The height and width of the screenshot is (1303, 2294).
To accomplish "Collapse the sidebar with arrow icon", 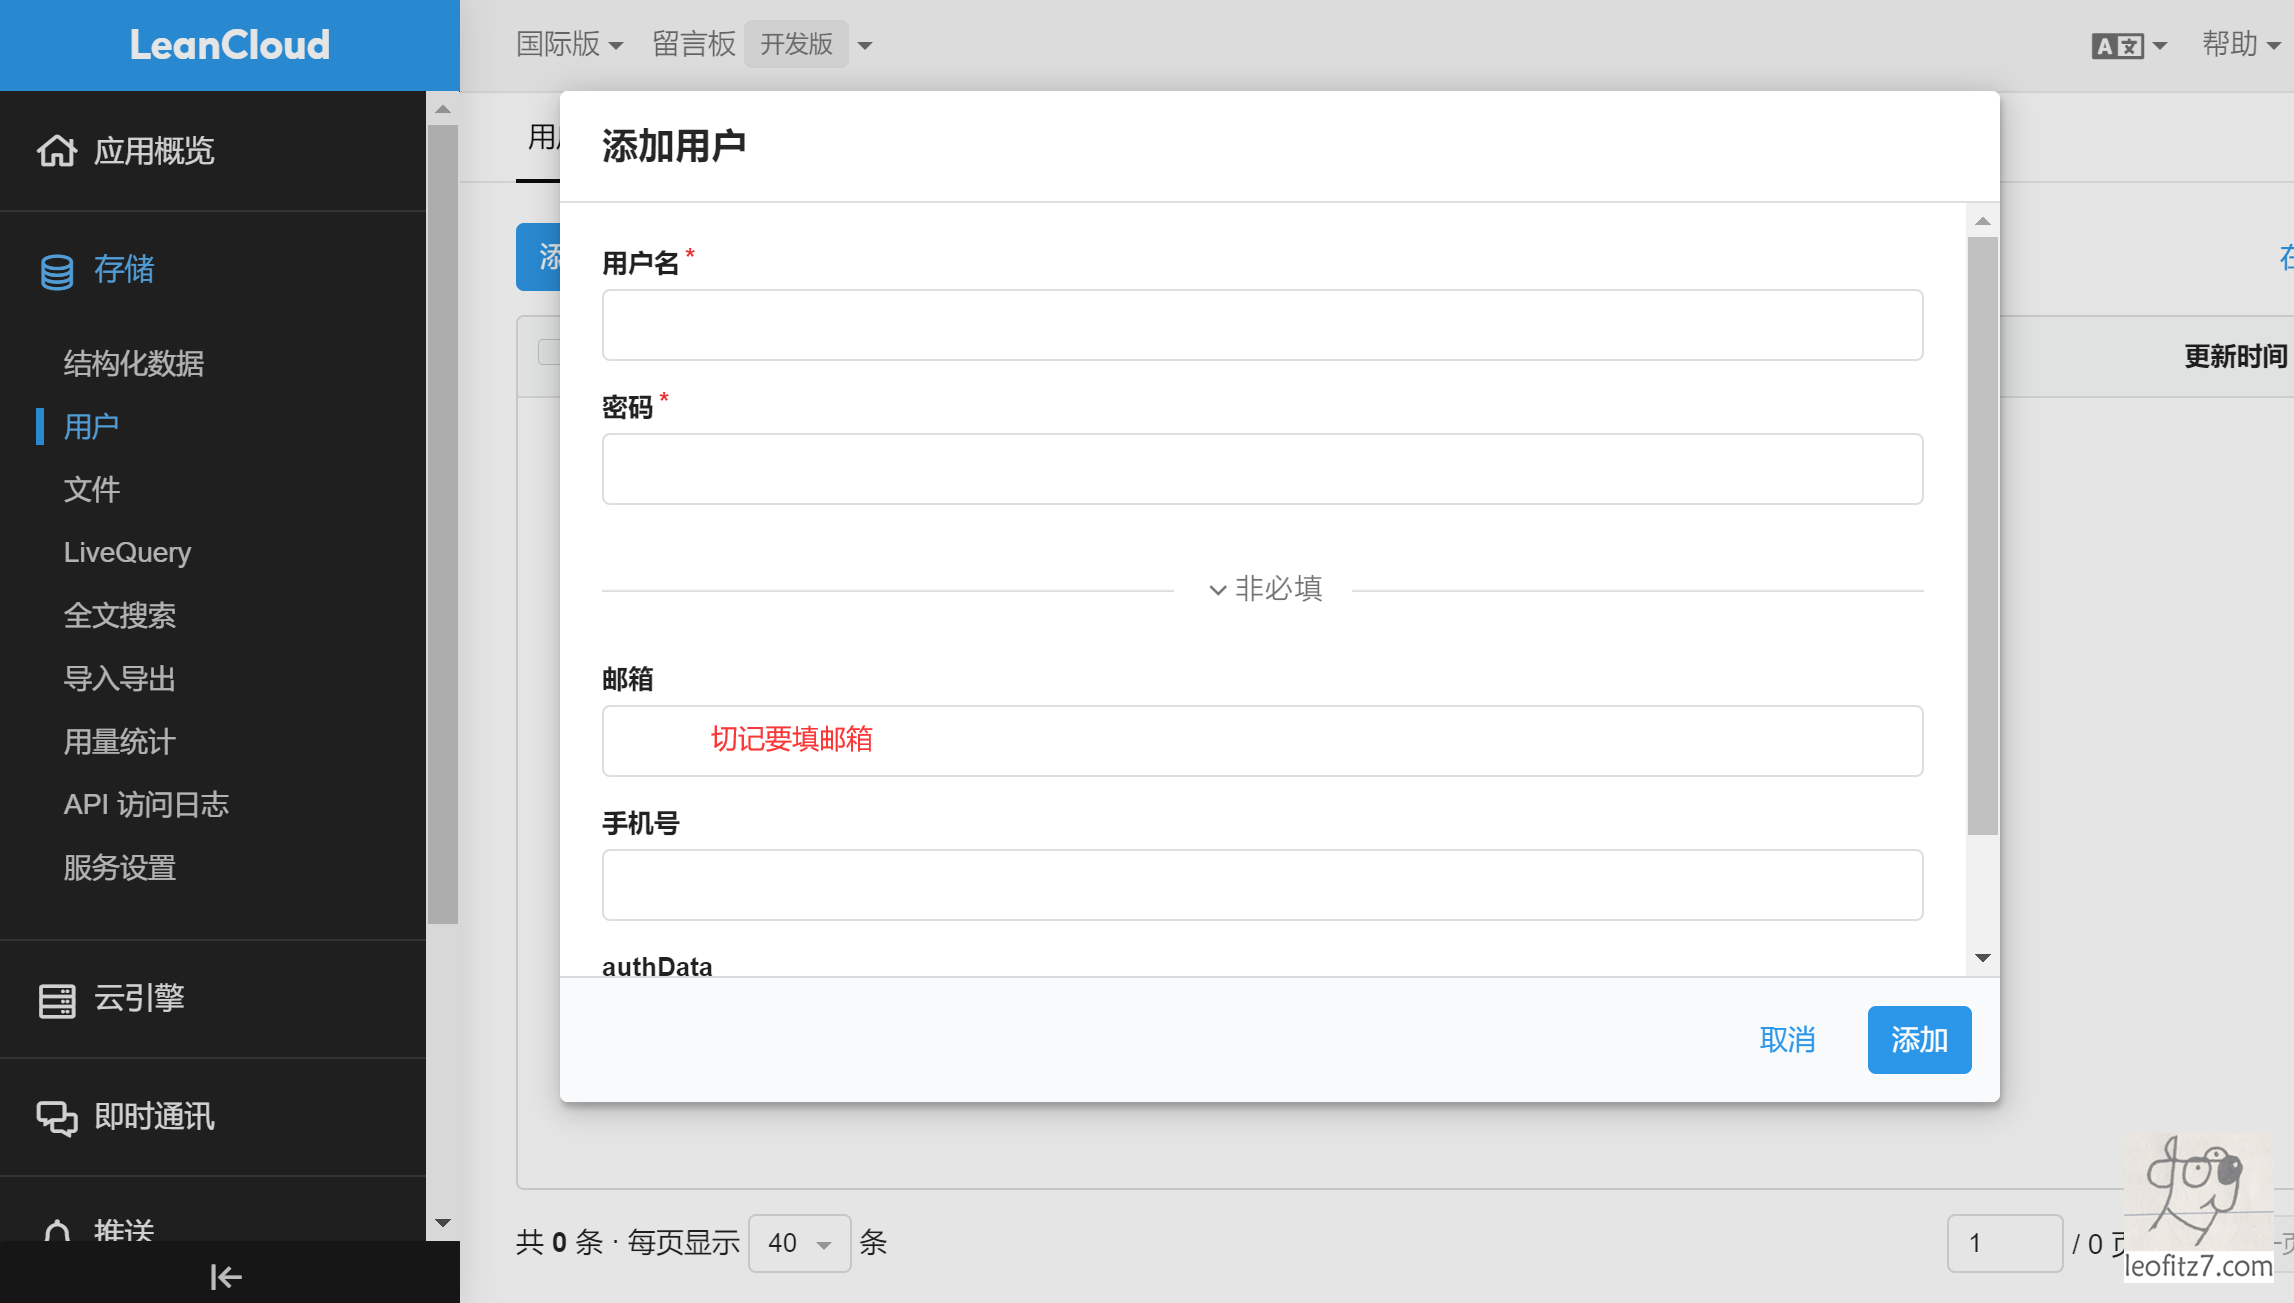I will pos(226,1276).
